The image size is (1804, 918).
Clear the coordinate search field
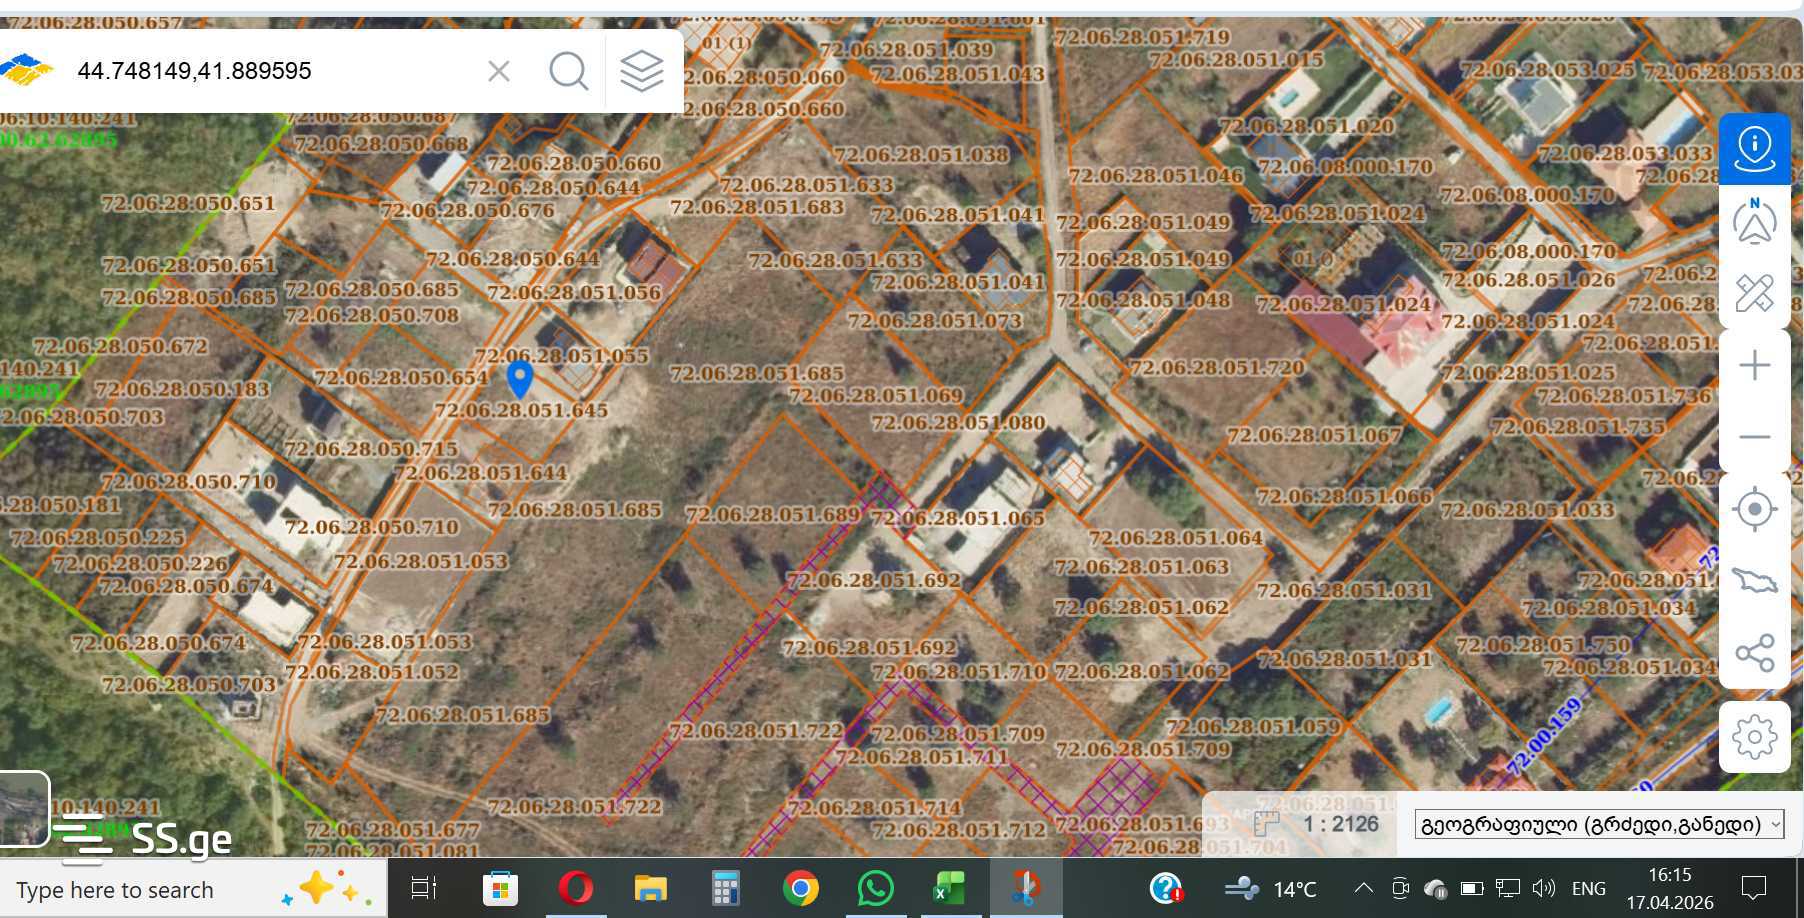(x=499, y=71)
